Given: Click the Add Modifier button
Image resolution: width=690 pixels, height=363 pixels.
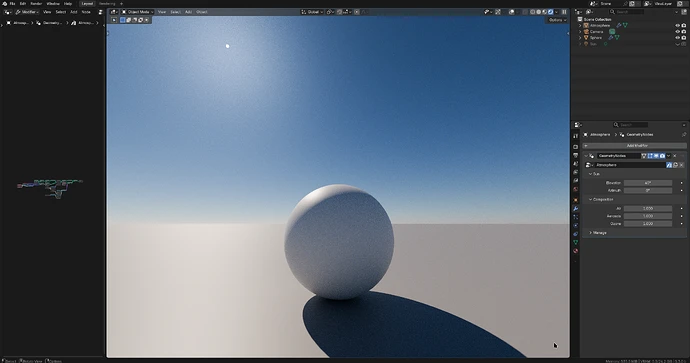Looking at the screenshot, I should pyautogui.click(x=635, y=146).
